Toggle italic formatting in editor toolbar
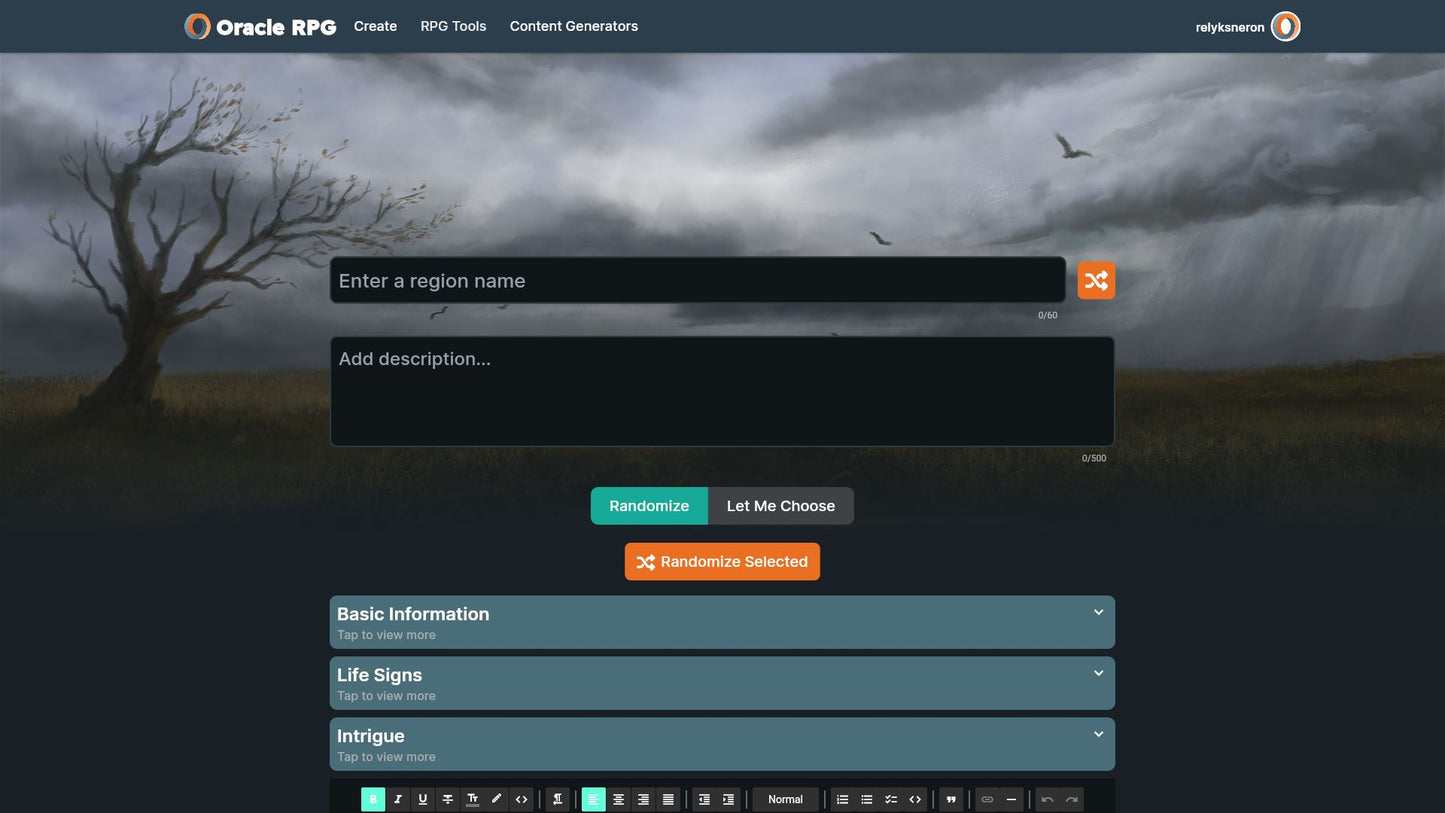The width and height of the screenshot is (1445, 813). (398, 799)
